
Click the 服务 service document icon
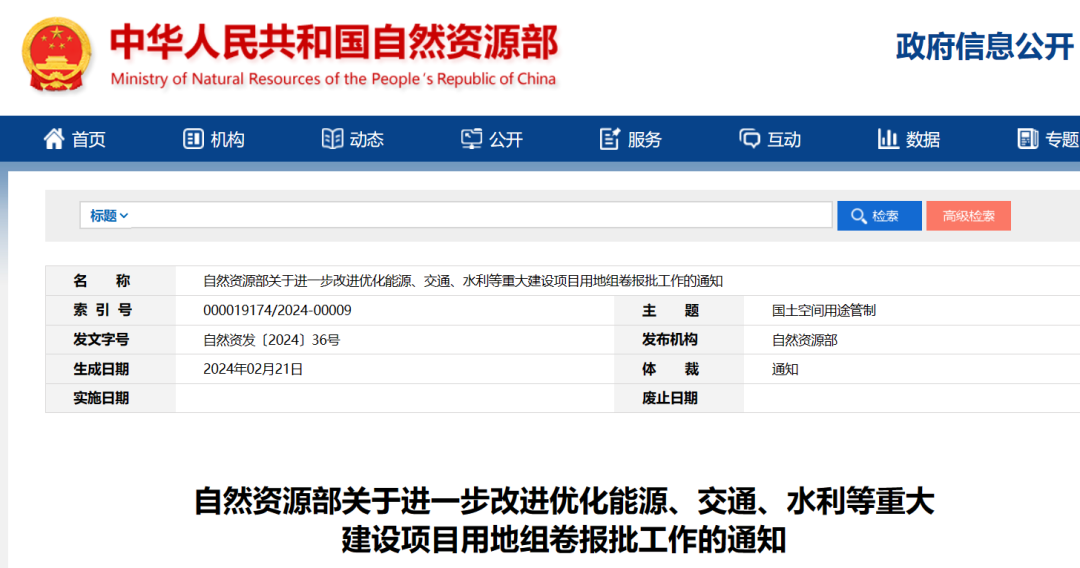pos(610,139)
